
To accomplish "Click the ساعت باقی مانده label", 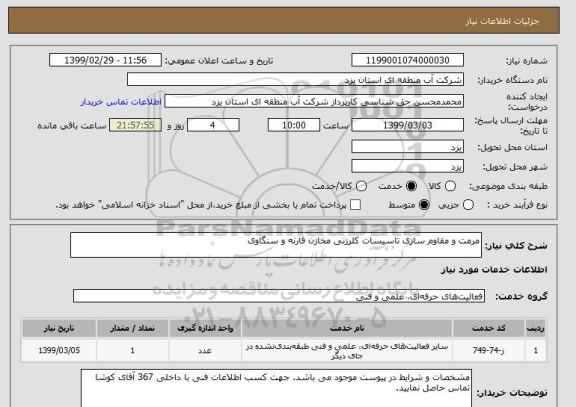I will 72,126.
